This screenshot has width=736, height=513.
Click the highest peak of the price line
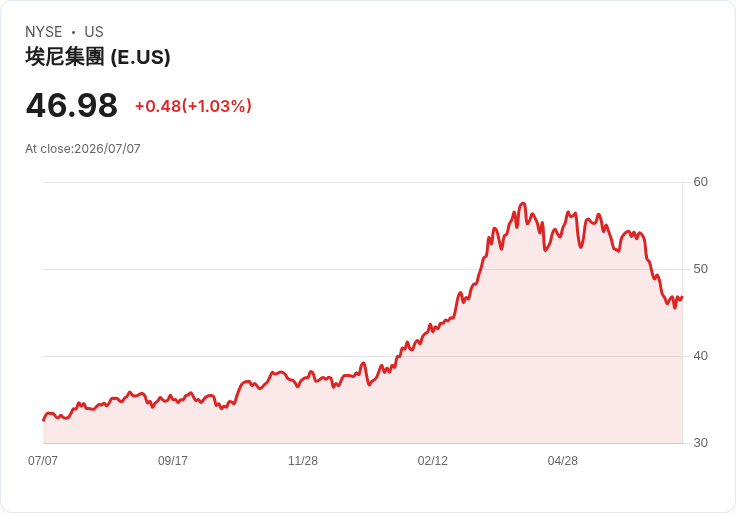click(523, 204)
